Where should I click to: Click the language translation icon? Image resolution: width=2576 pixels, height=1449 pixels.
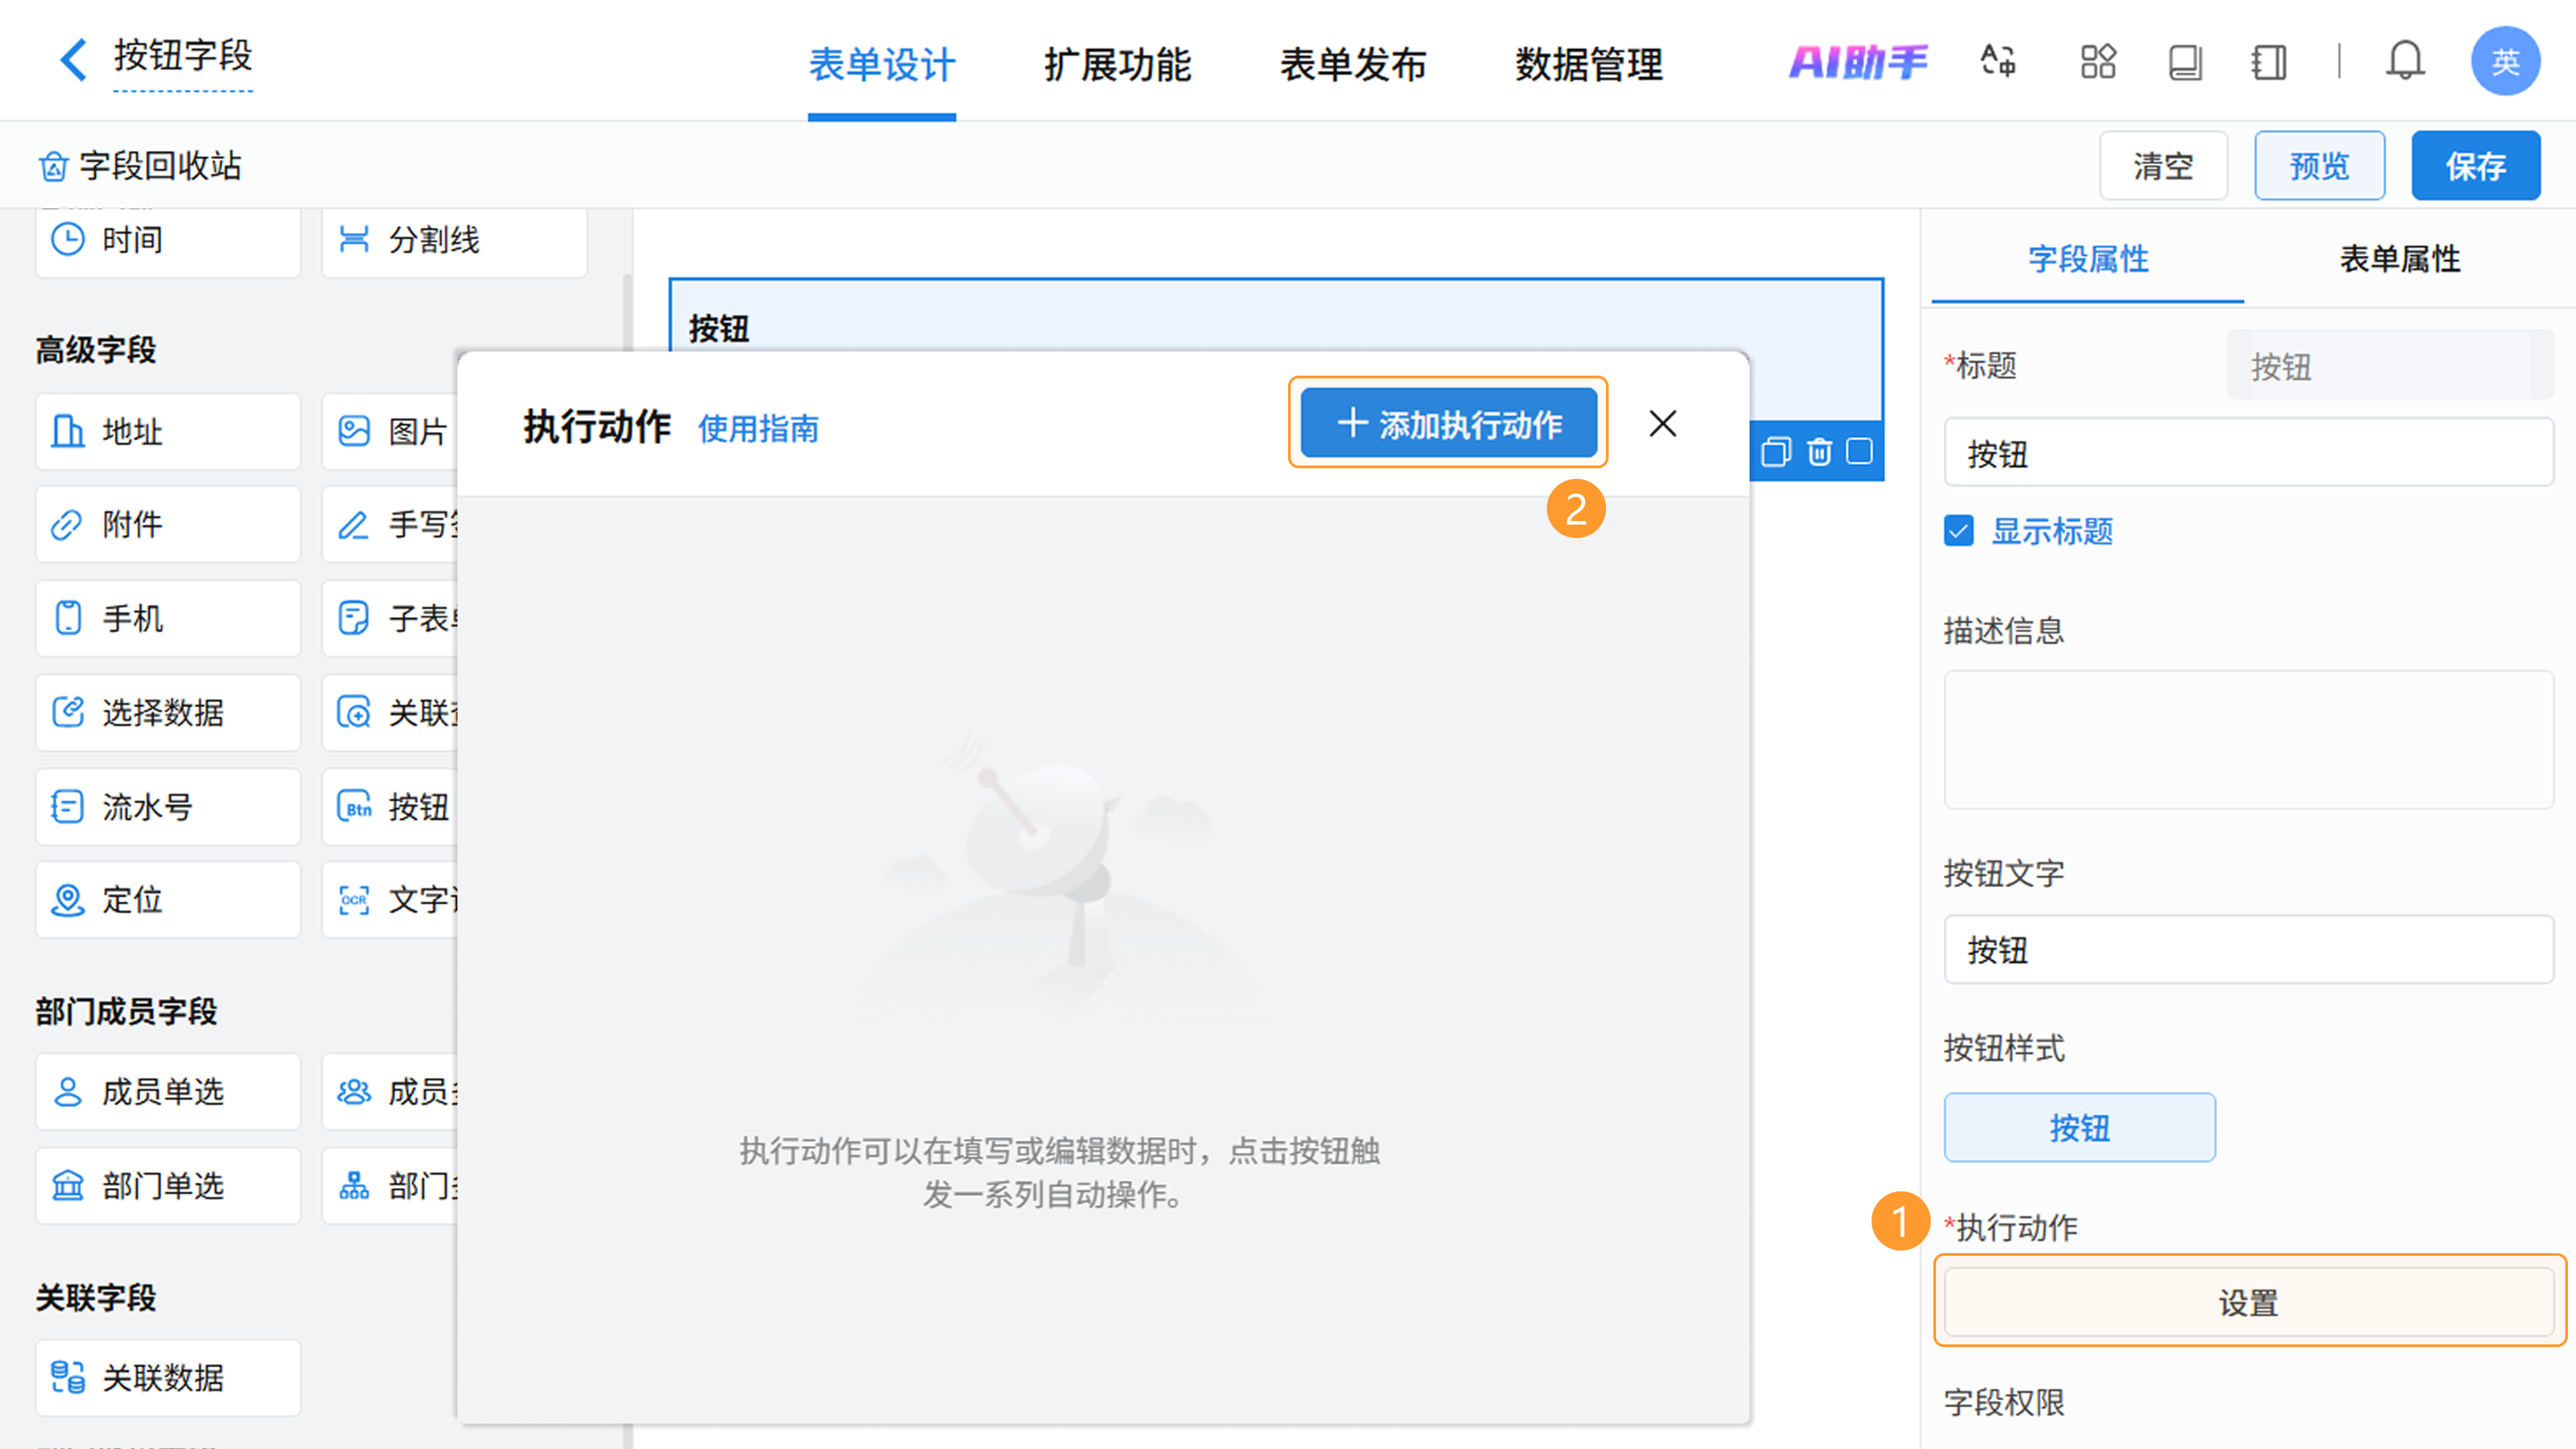tap(1998, 62)
